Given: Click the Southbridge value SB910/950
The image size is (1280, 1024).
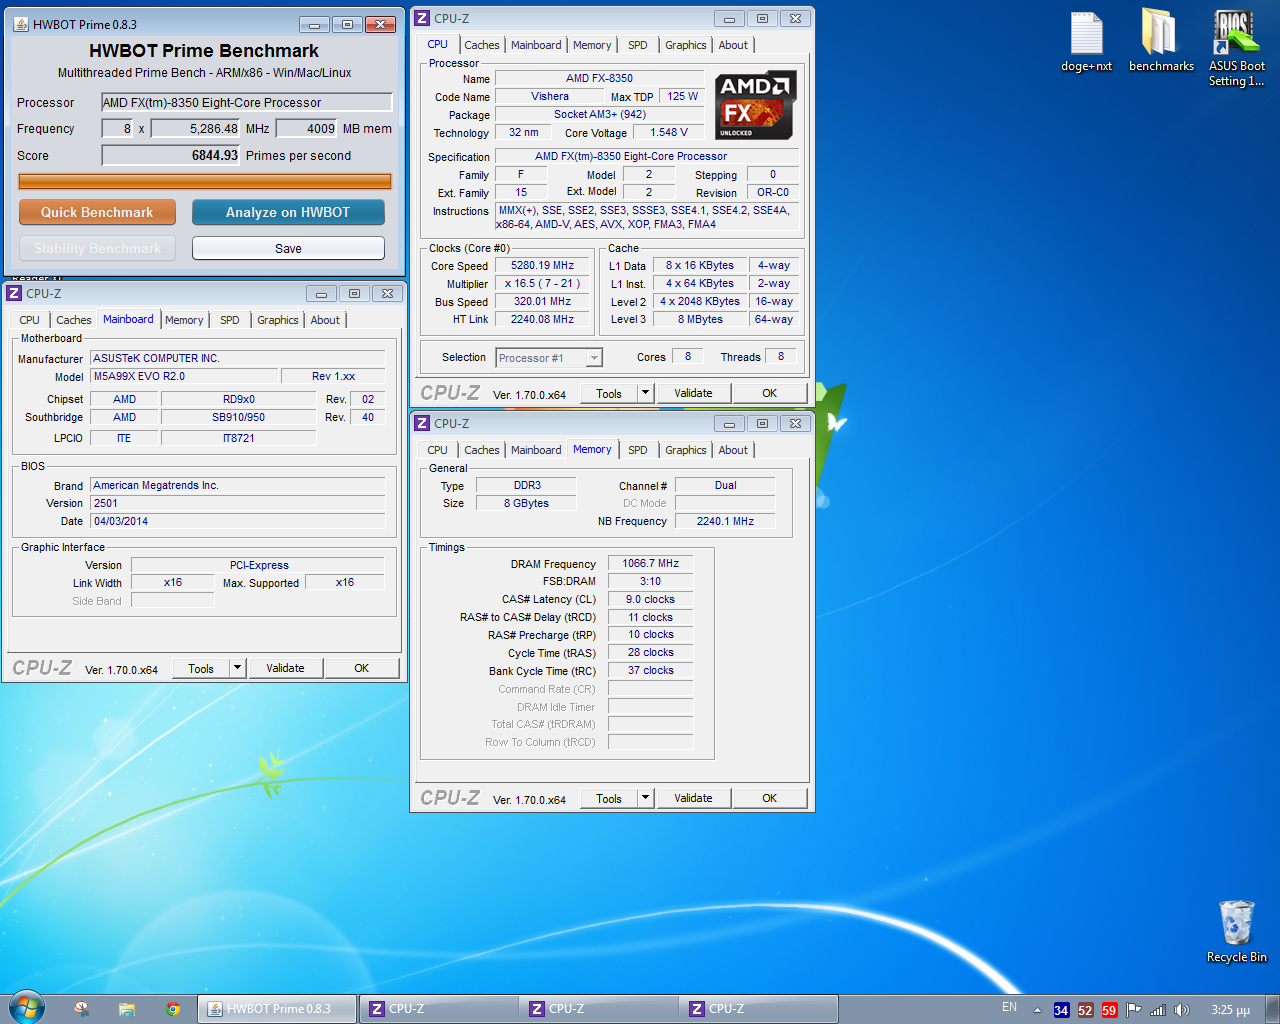Looking at the screenshot, I should (238, 417).
